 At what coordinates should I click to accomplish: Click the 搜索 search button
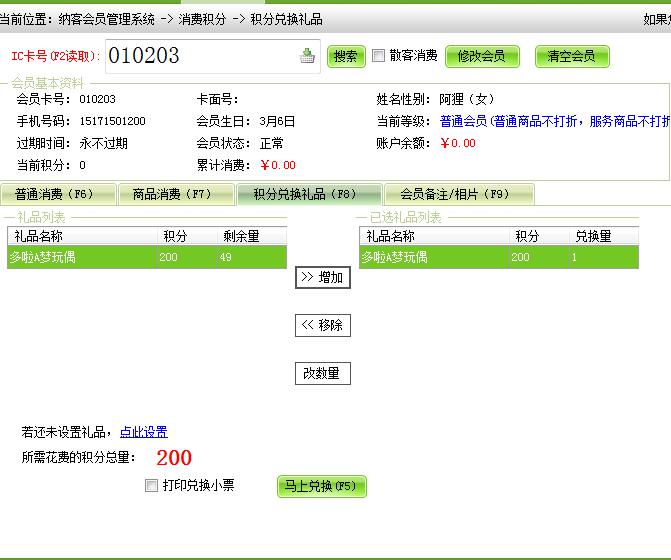[346, 56]
